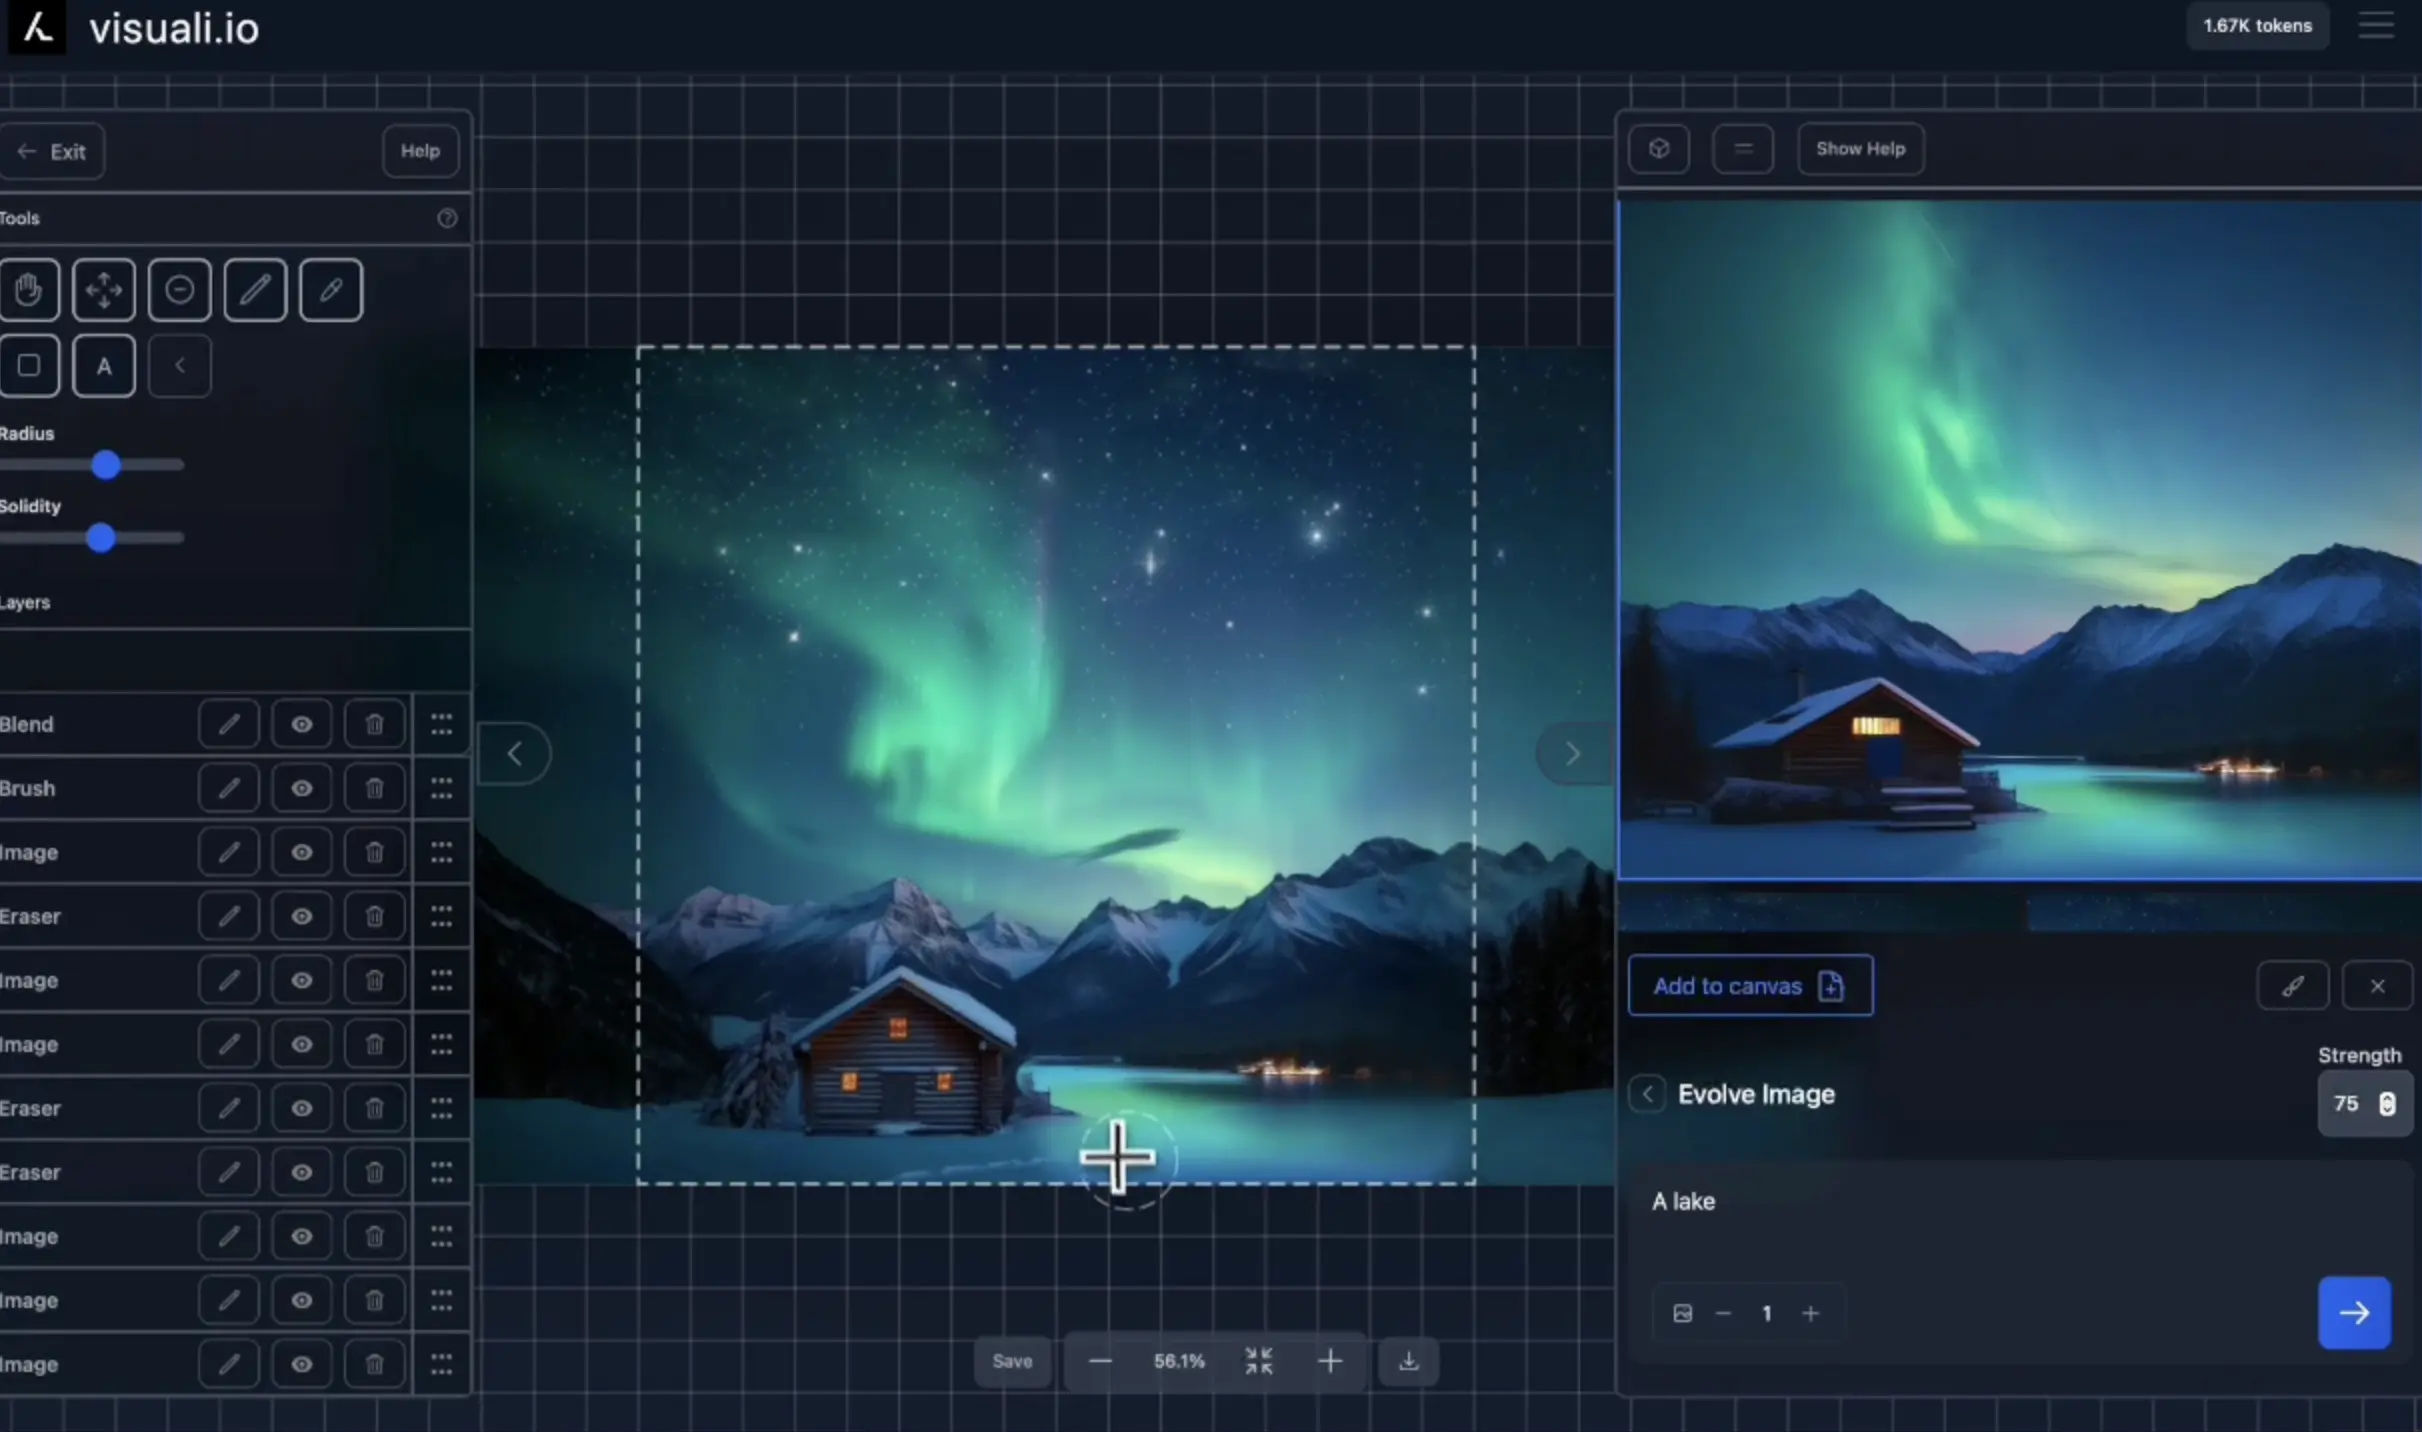Go to previous canvas with left chevron

pyautogui.click(x=514, y=753)
